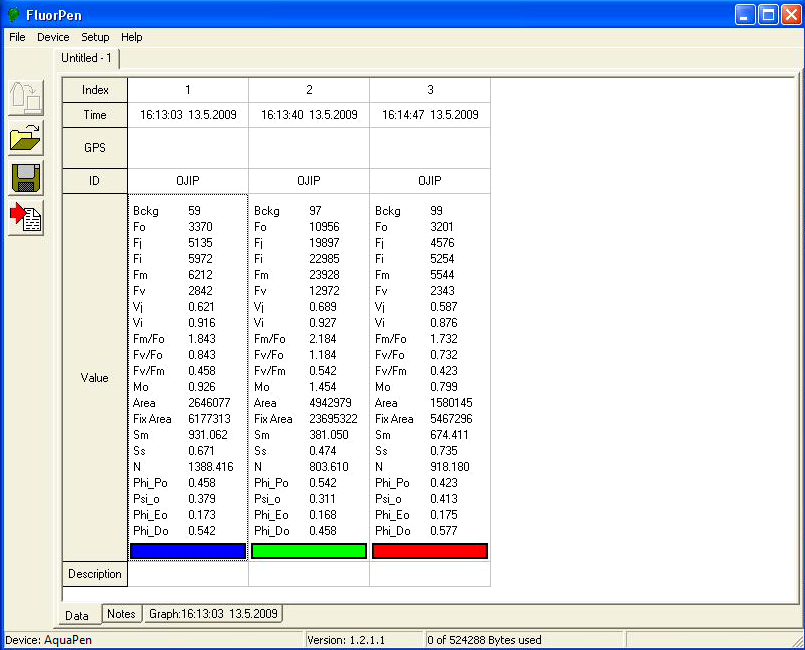Viewport: 805px width, 650px height.
Task: Click the Bckg value 97
Action: 315,211
